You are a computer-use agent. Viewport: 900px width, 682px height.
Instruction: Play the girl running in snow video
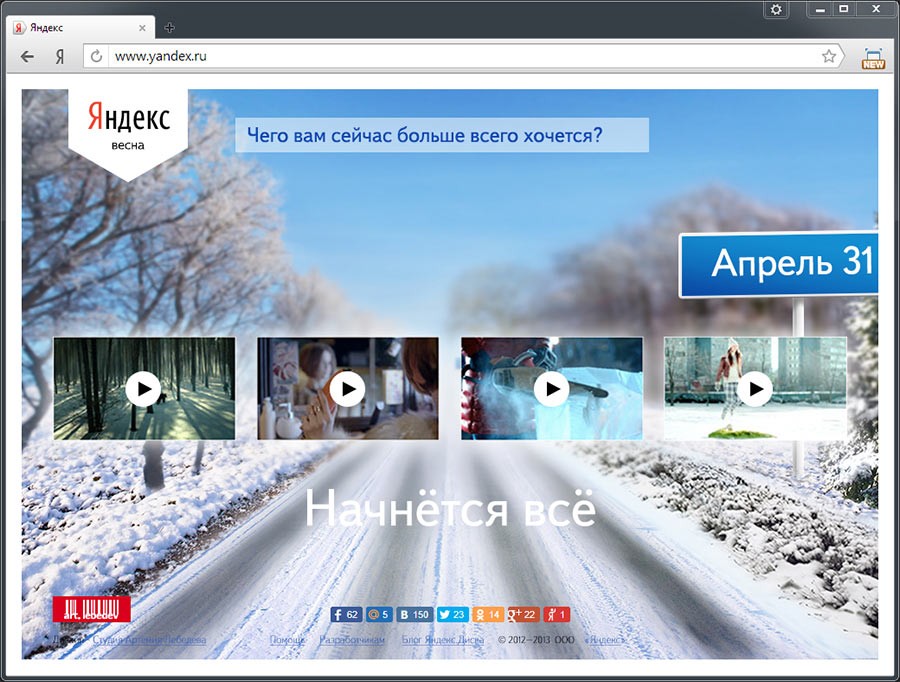[755, 388]
